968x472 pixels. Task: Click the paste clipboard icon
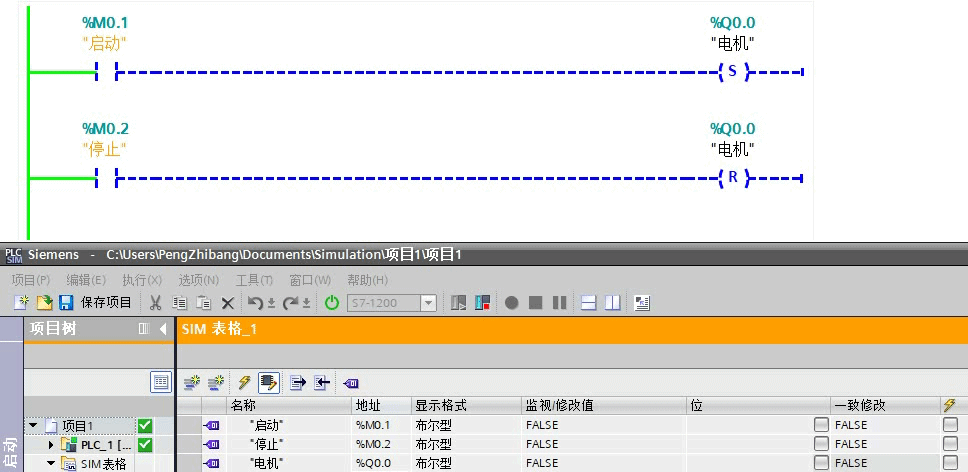[x=204, y=303]
